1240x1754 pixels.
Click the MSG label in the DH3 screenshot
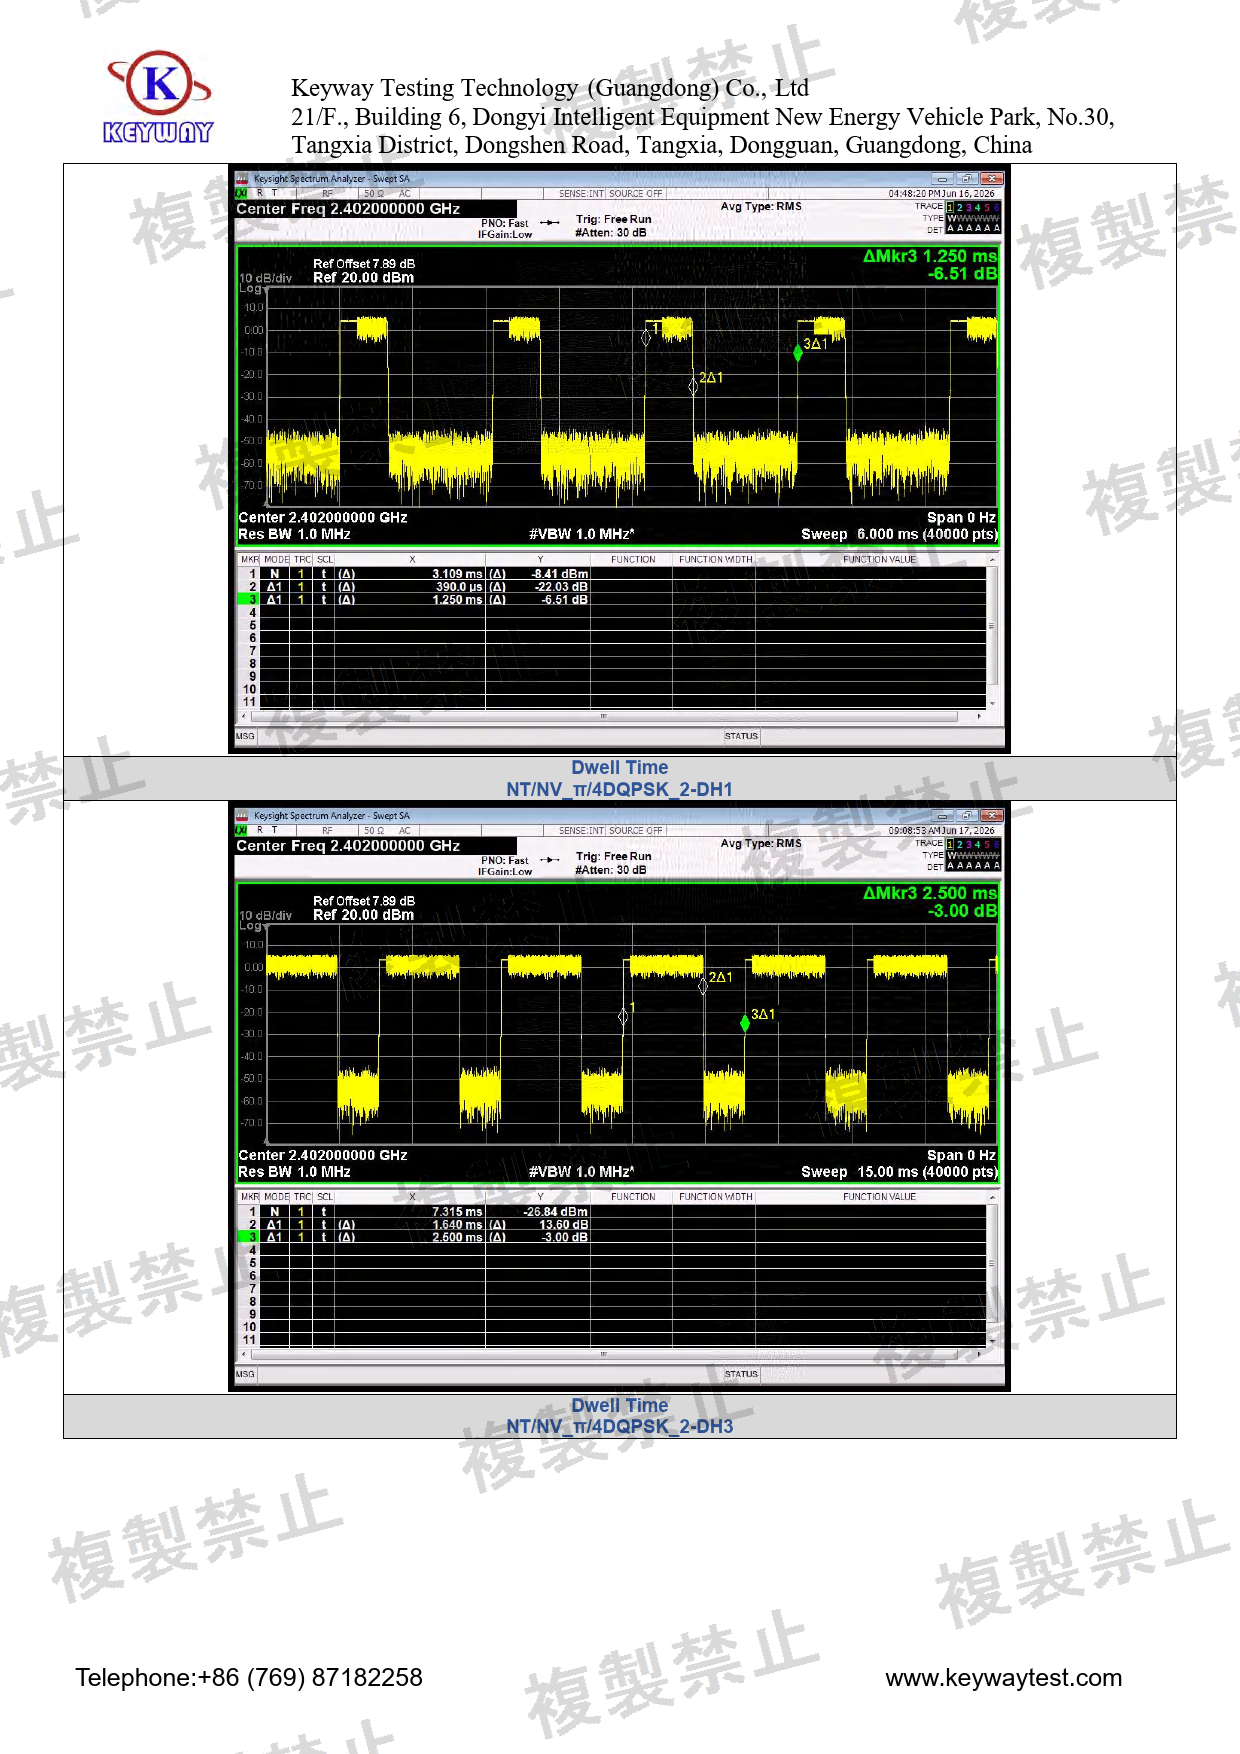click(245, 1374)
